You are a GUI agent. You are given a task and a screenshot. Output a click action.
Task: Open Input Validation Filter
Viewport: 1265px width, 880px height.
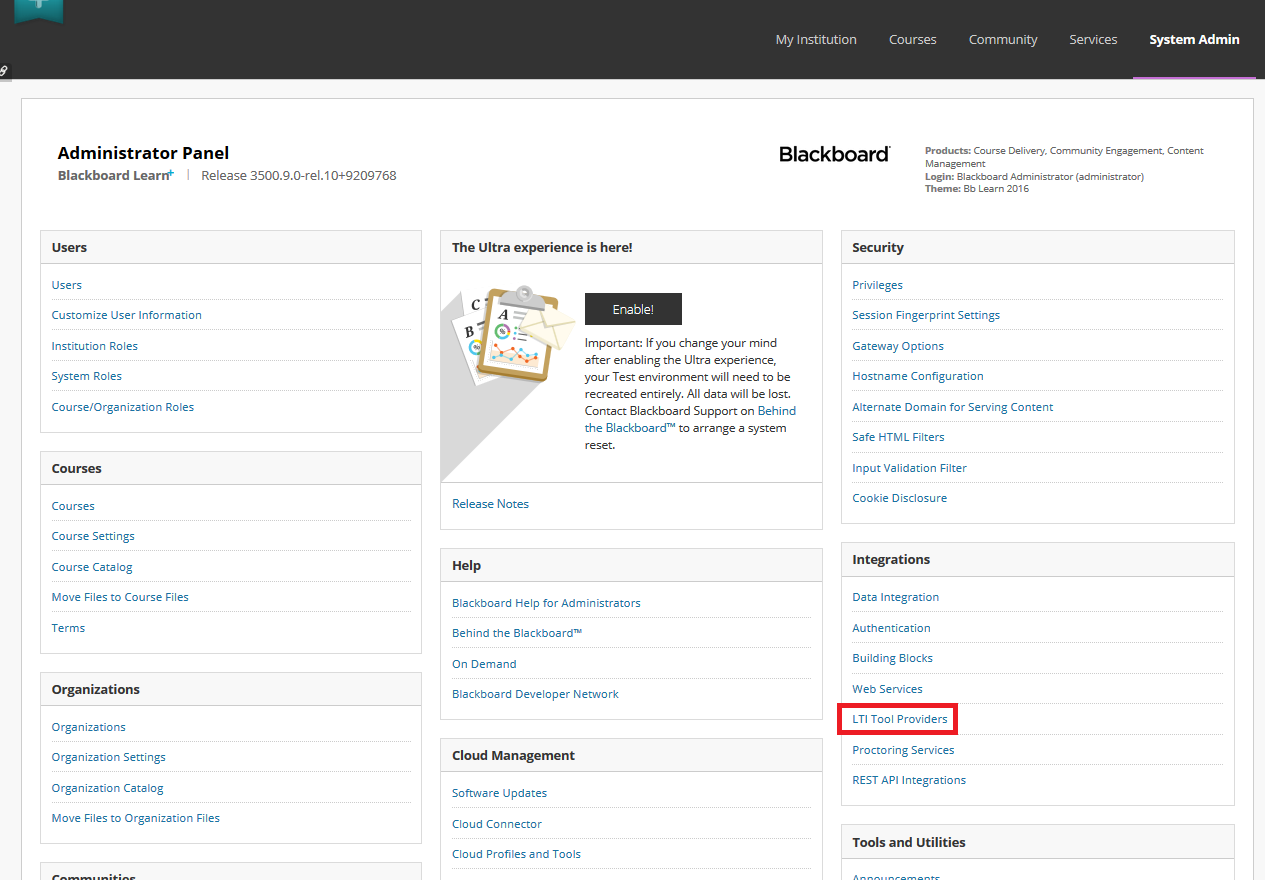click(909, 468)
